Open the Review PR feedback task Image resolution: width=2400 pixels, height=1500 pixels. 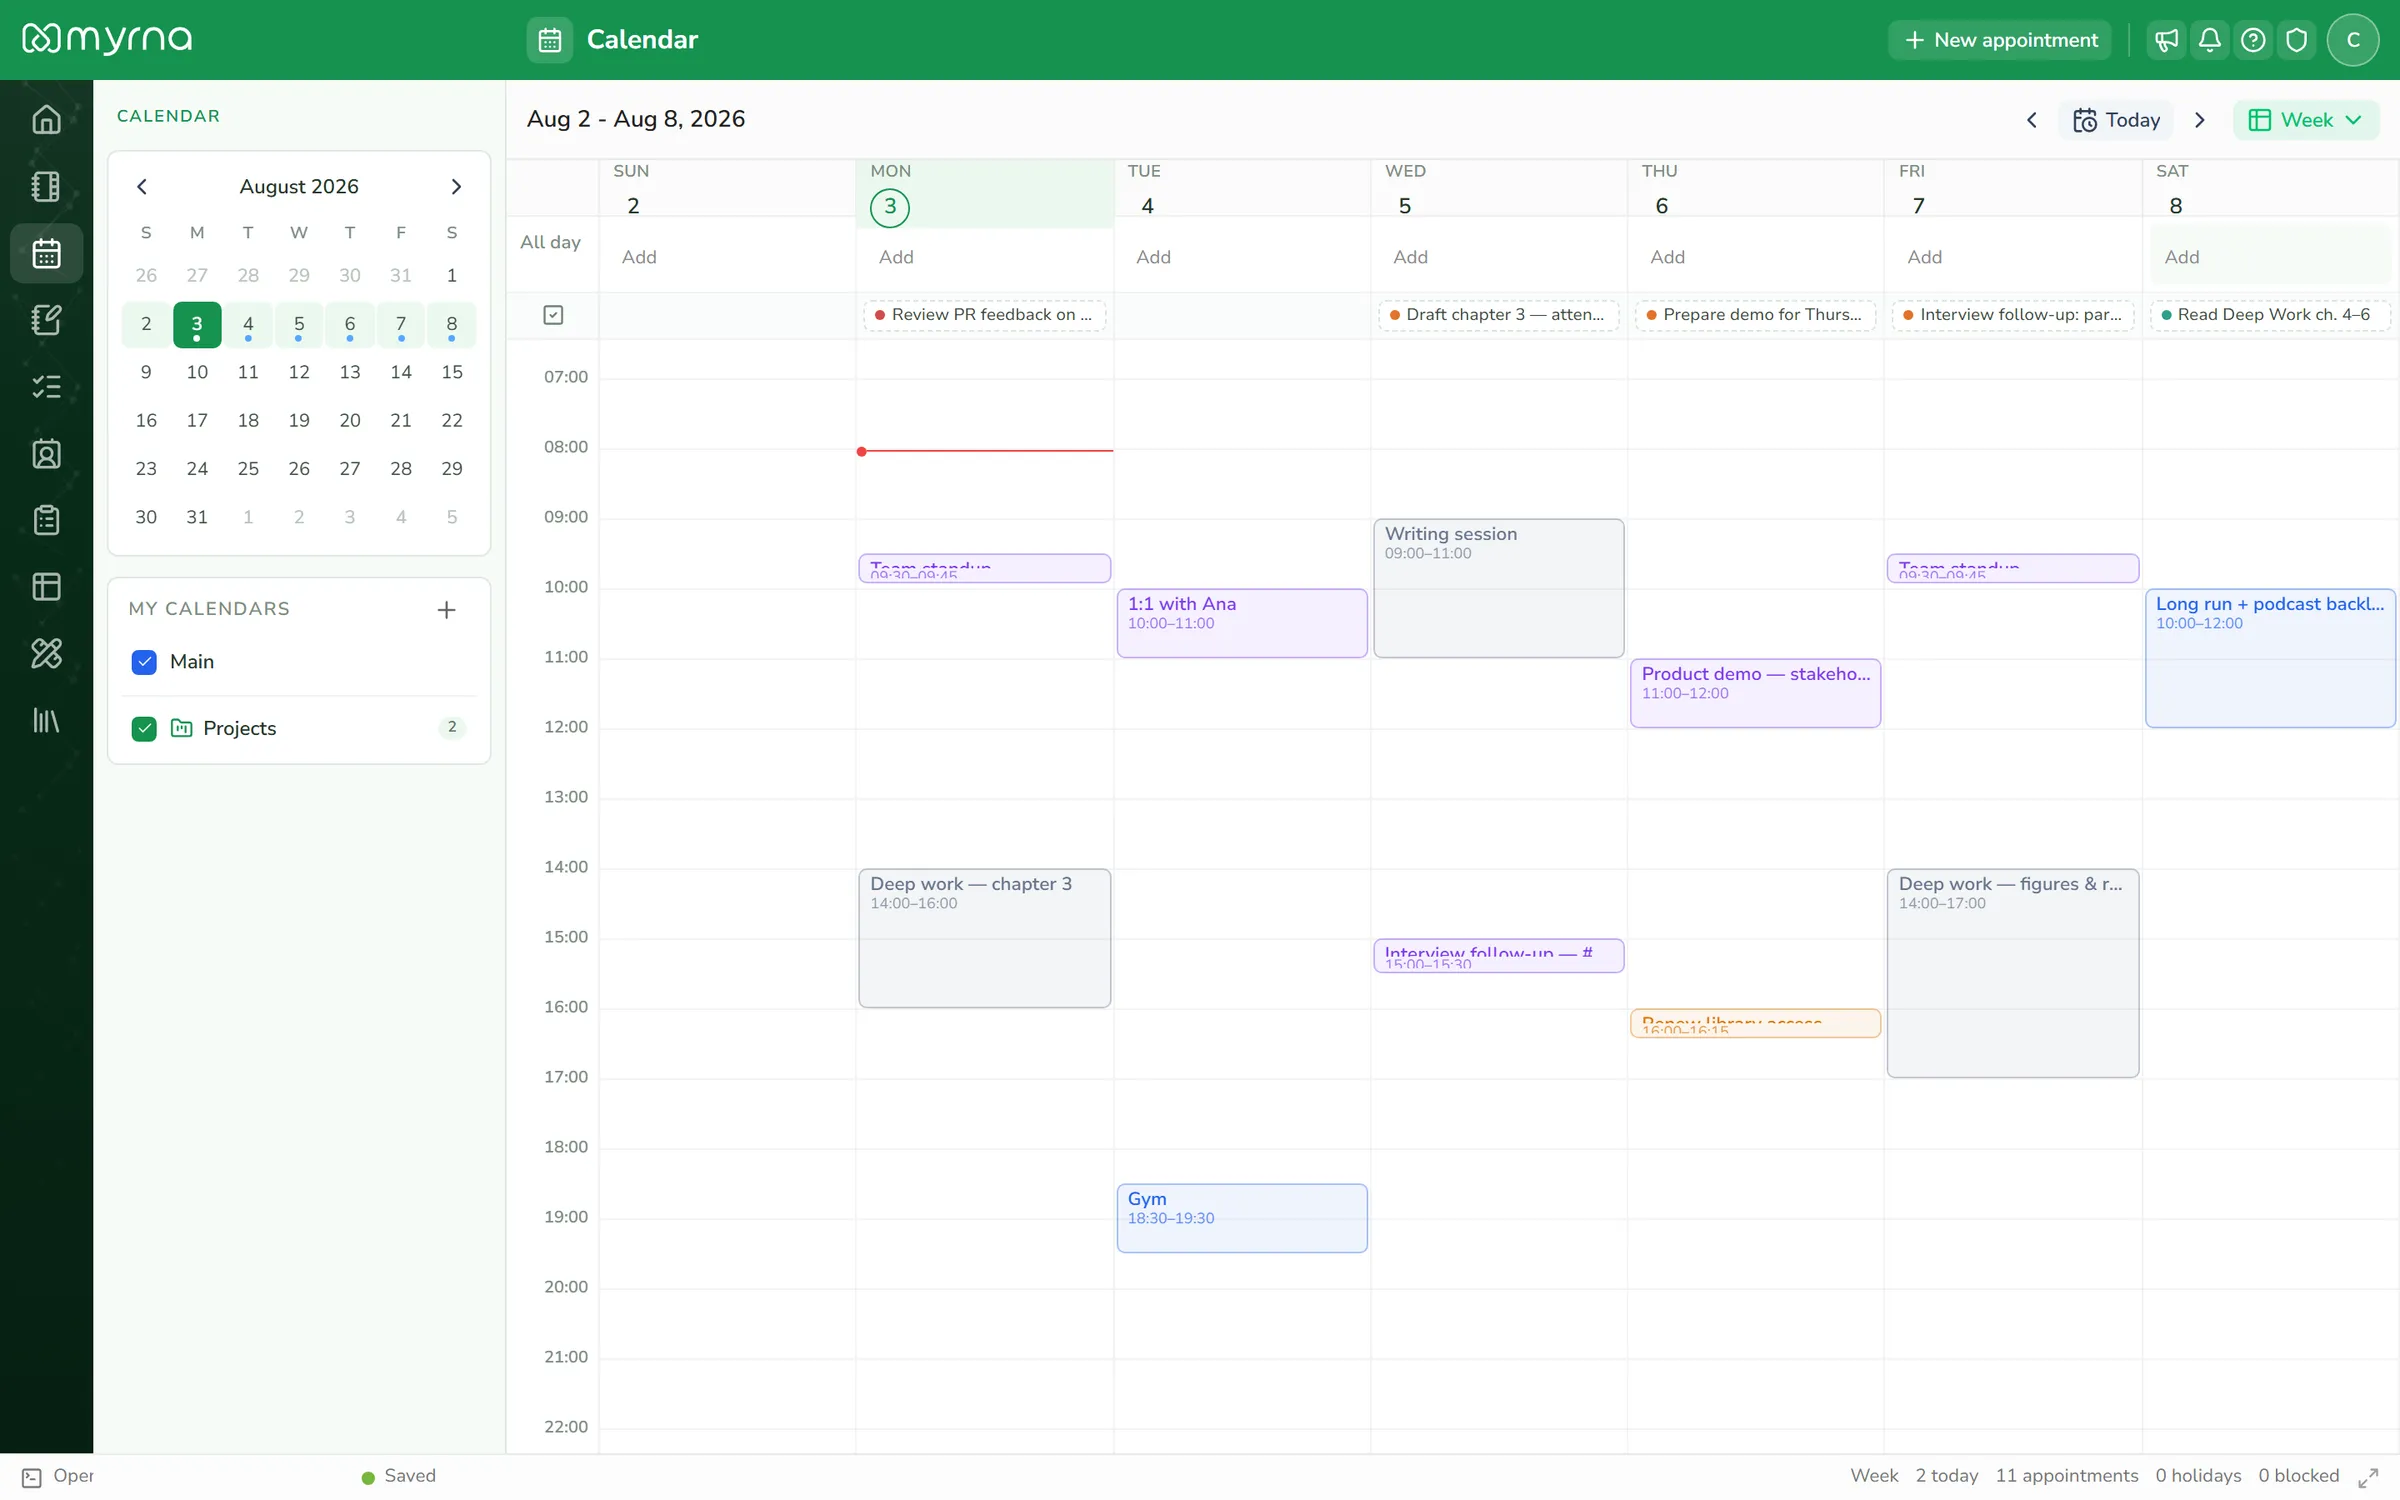[984, 315]
